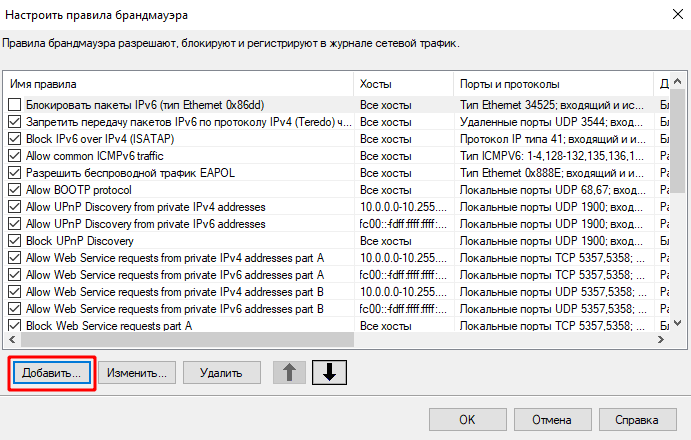691x440 pixels.
Task: Confirm with the OK button
Action: coord(468,419)
